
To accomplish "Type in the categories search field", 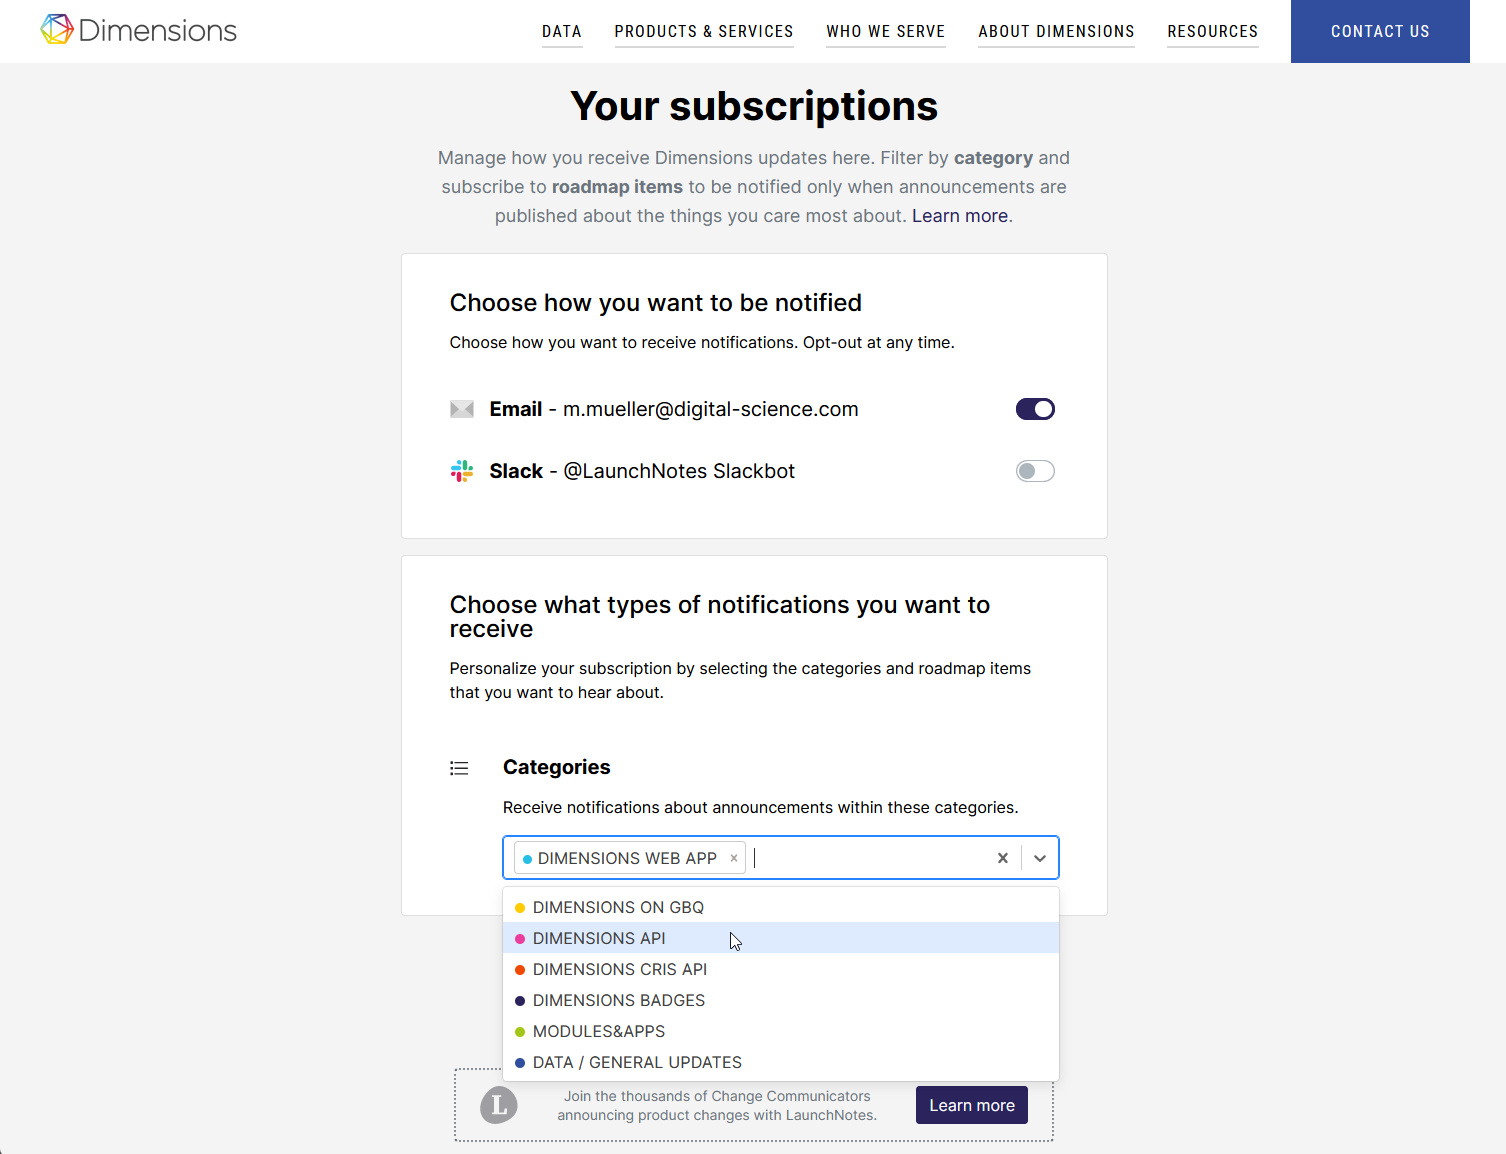I will [868, 858].
